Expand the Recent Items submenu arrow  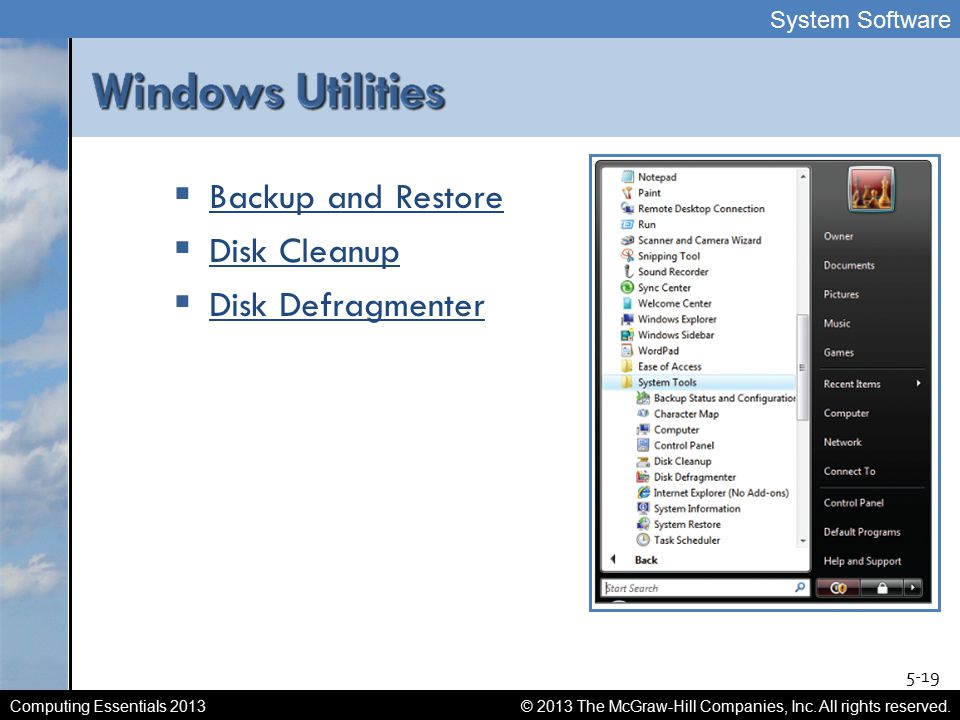click(918, 383)
